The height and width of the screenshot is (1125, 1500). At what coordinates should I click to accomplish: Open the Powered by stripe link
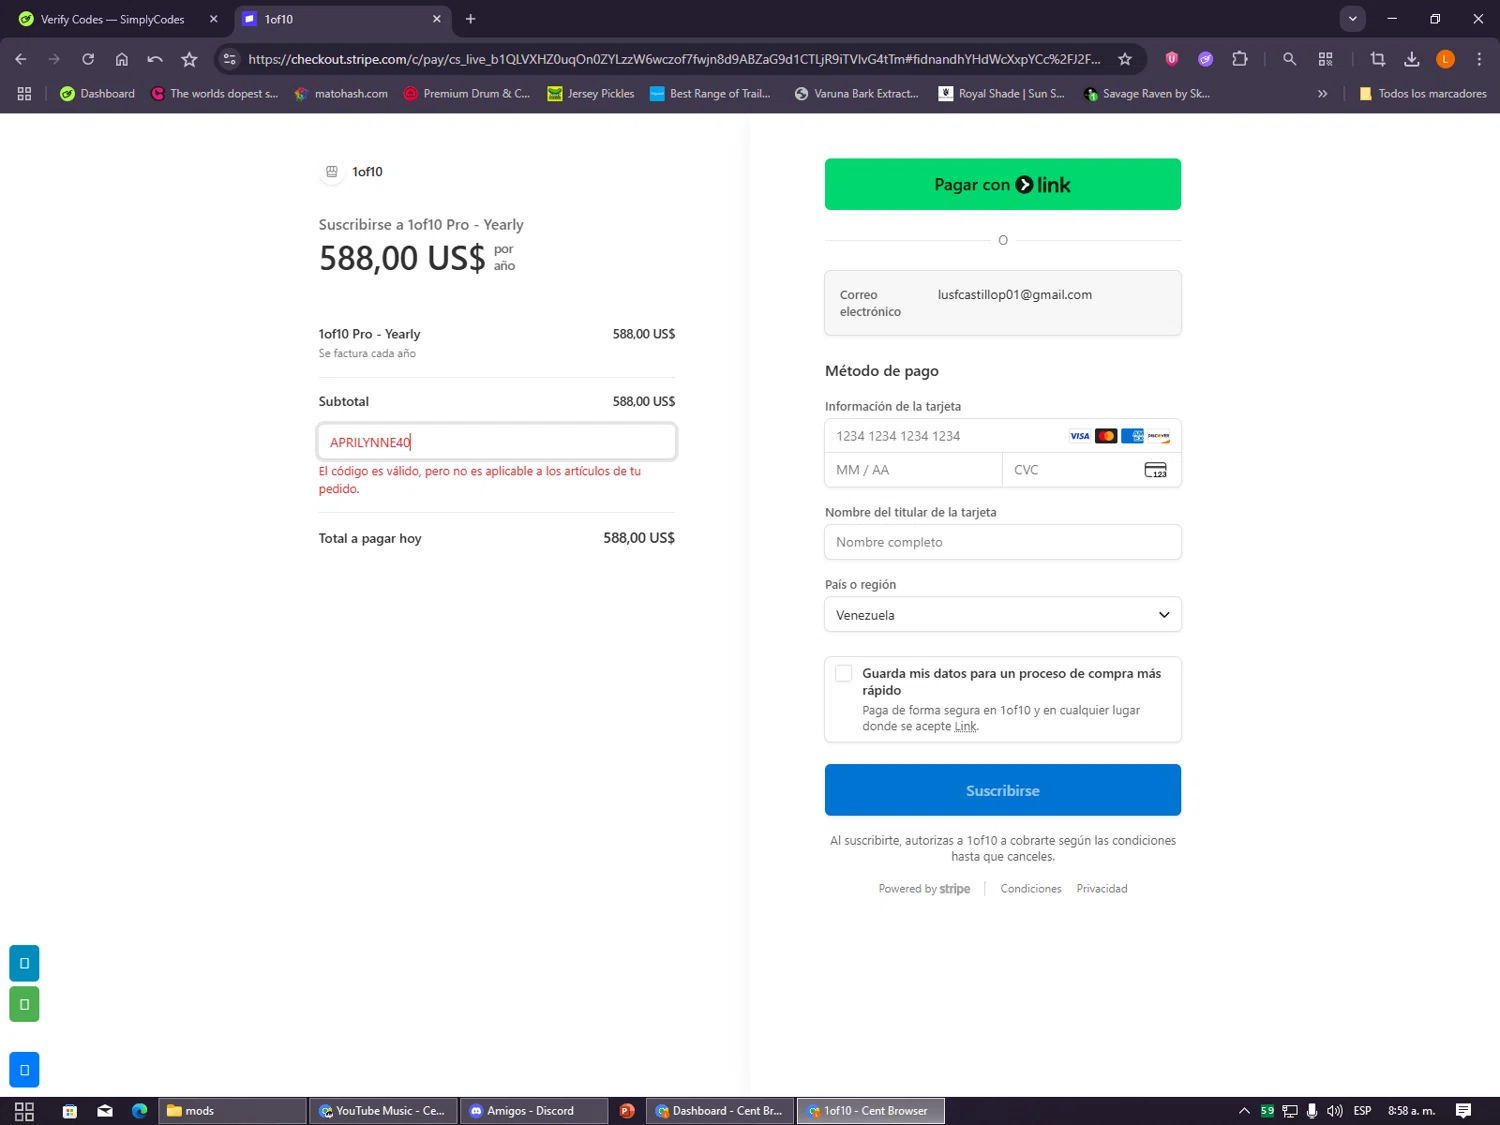click(924, 889)
